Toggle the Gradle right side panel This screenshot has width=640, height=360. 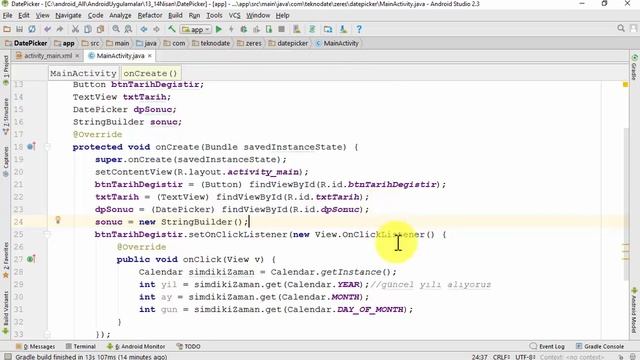tap(634, 67)
